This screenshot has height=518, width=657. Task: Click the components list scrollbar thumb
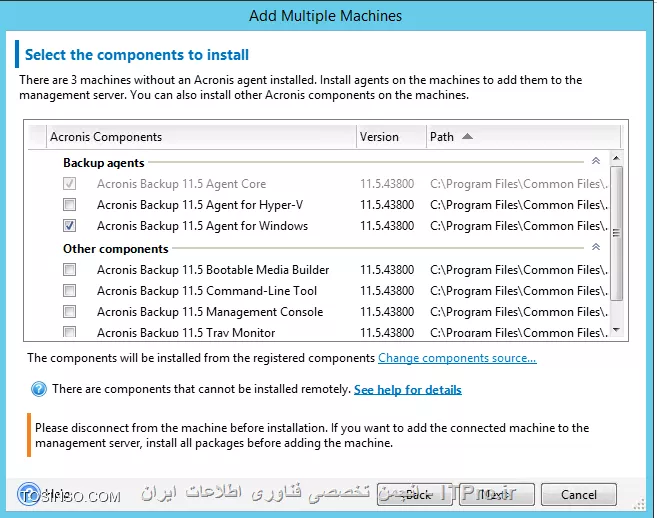(x=616, y=233)
